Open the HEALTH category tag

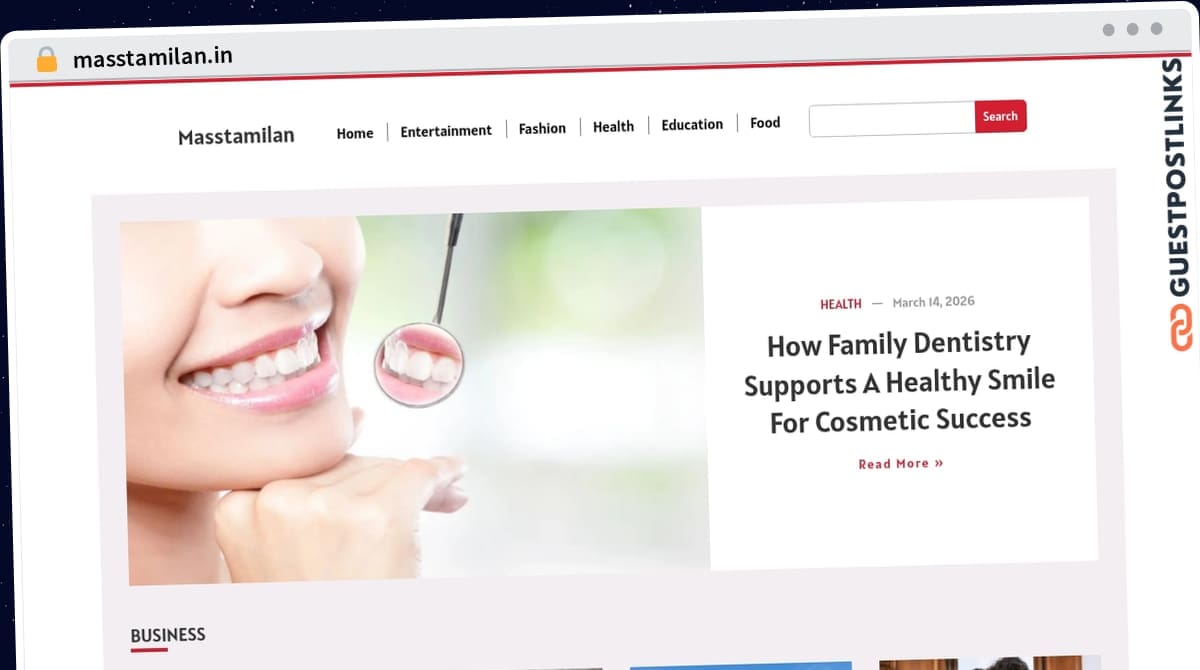pos(841,304)
